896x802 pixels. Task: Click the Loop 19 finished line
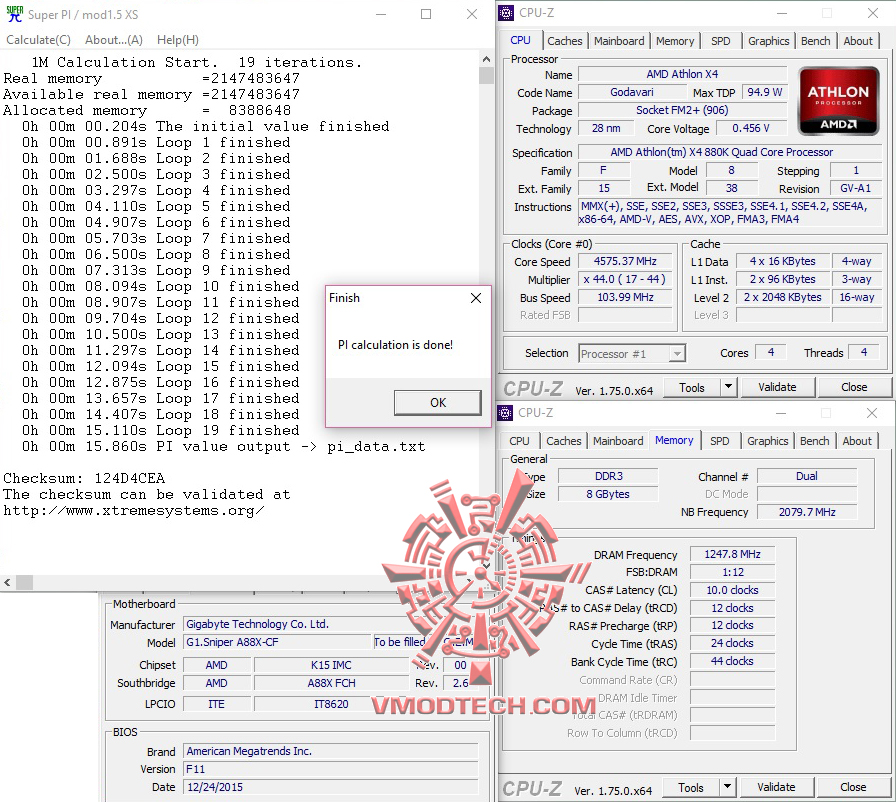160,430
